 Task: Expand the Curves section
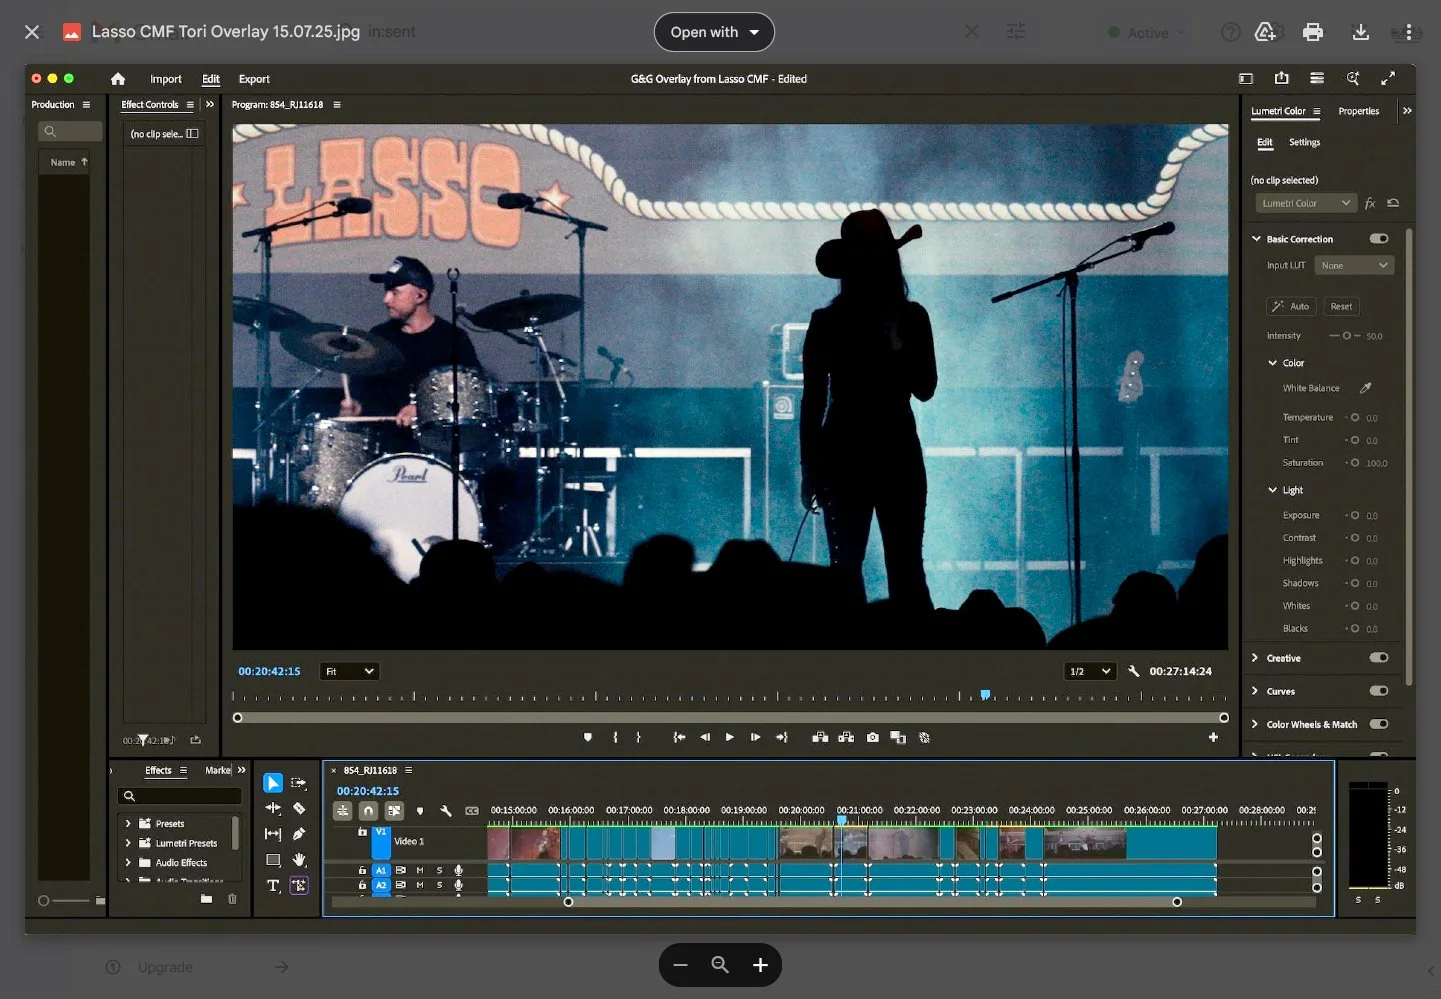(x=1256, y=691)
